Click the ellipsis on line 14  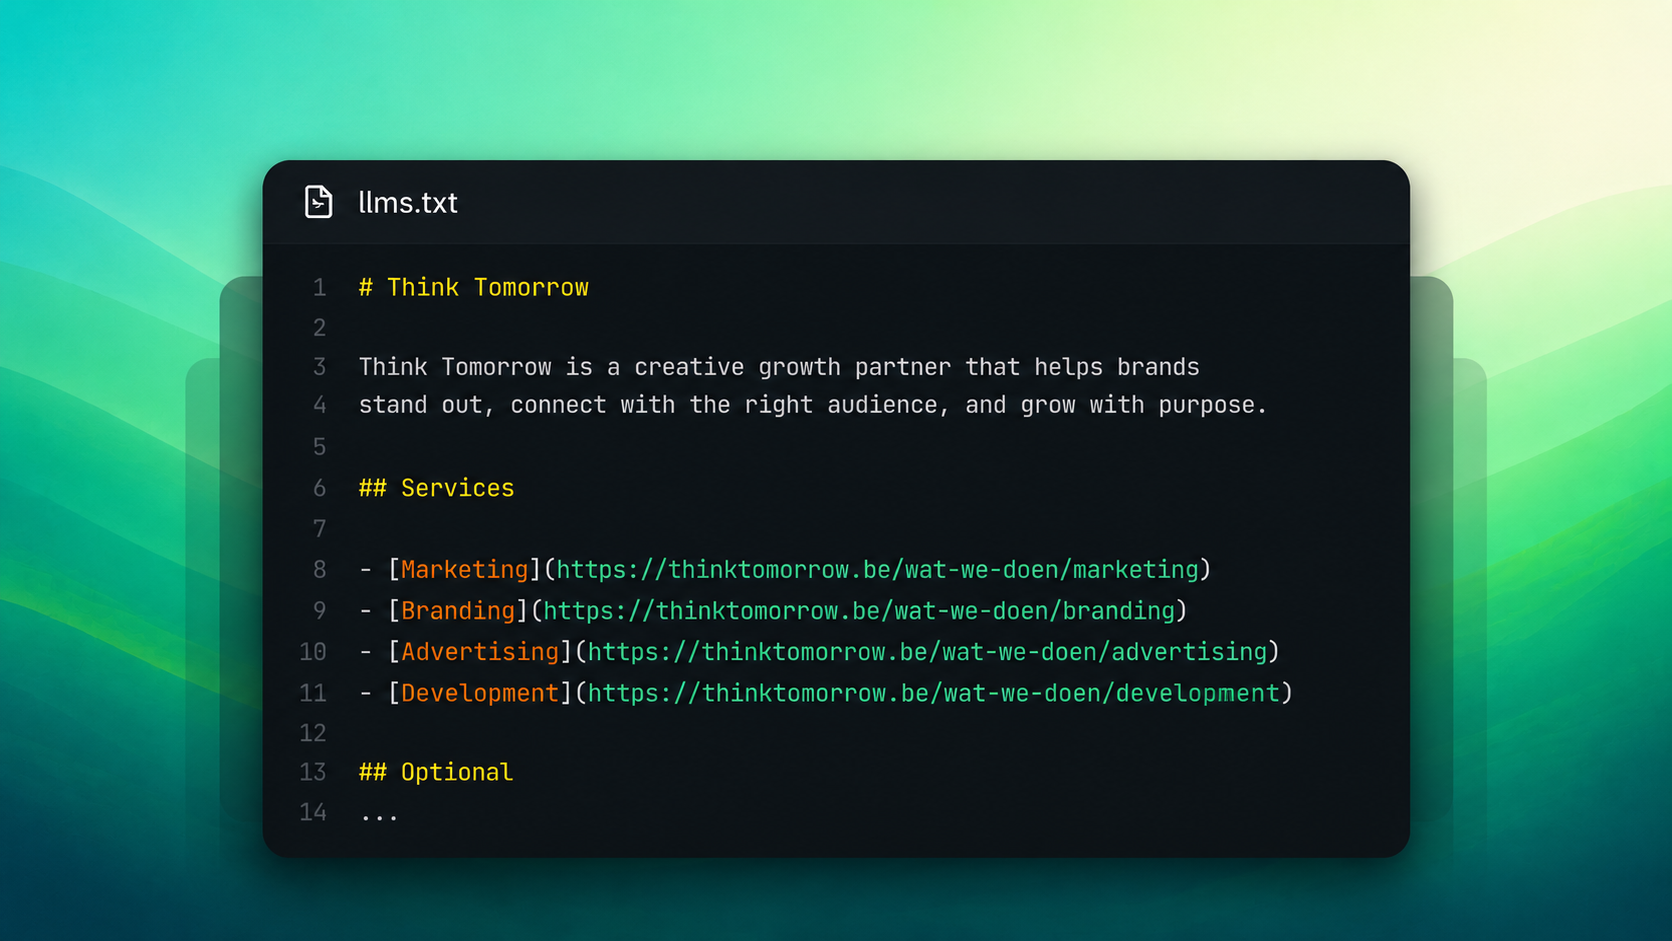pyautogui.click(x=379, y=817)
